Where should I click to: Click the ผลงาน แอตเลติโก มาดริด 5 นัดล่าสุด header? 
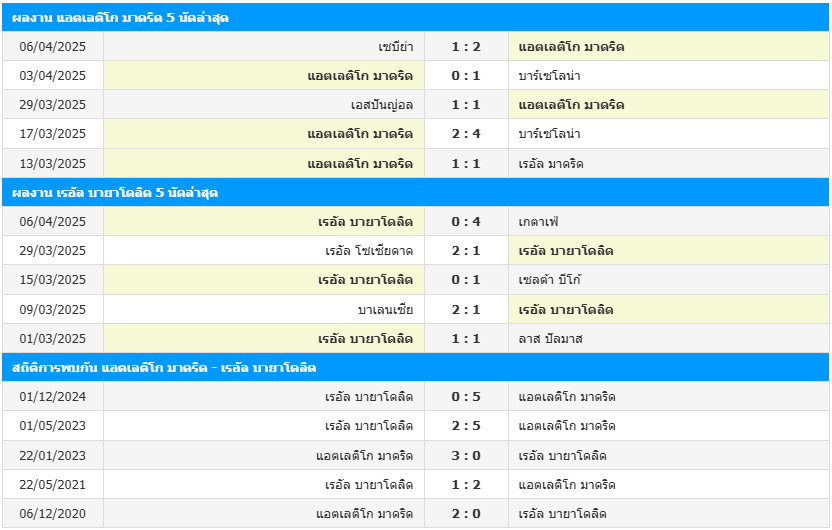[121, 18]
